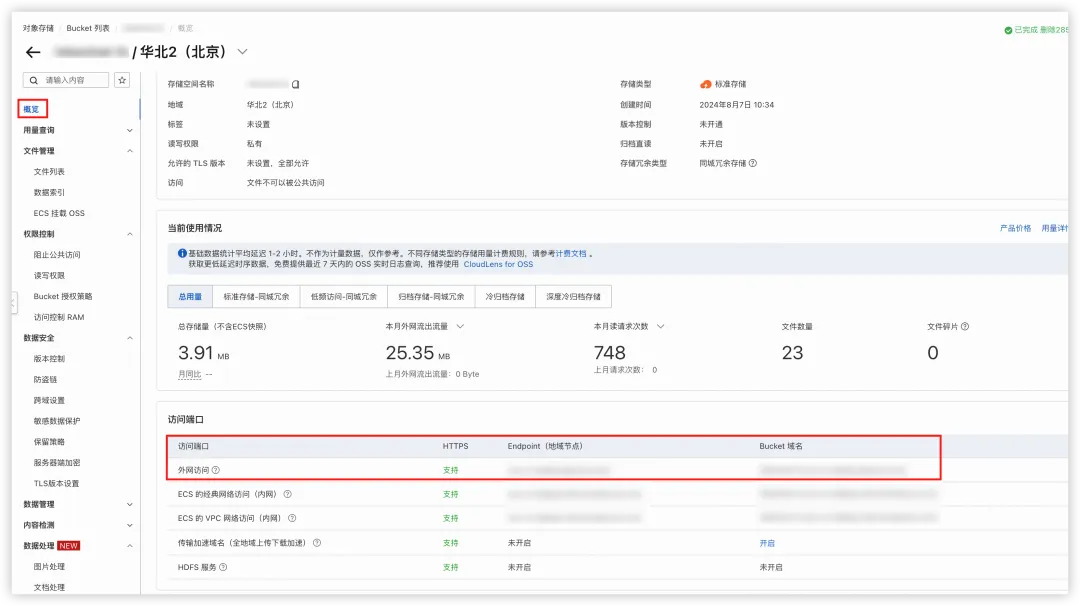Open 读写权限 in the sidebar

click(49, 275)
